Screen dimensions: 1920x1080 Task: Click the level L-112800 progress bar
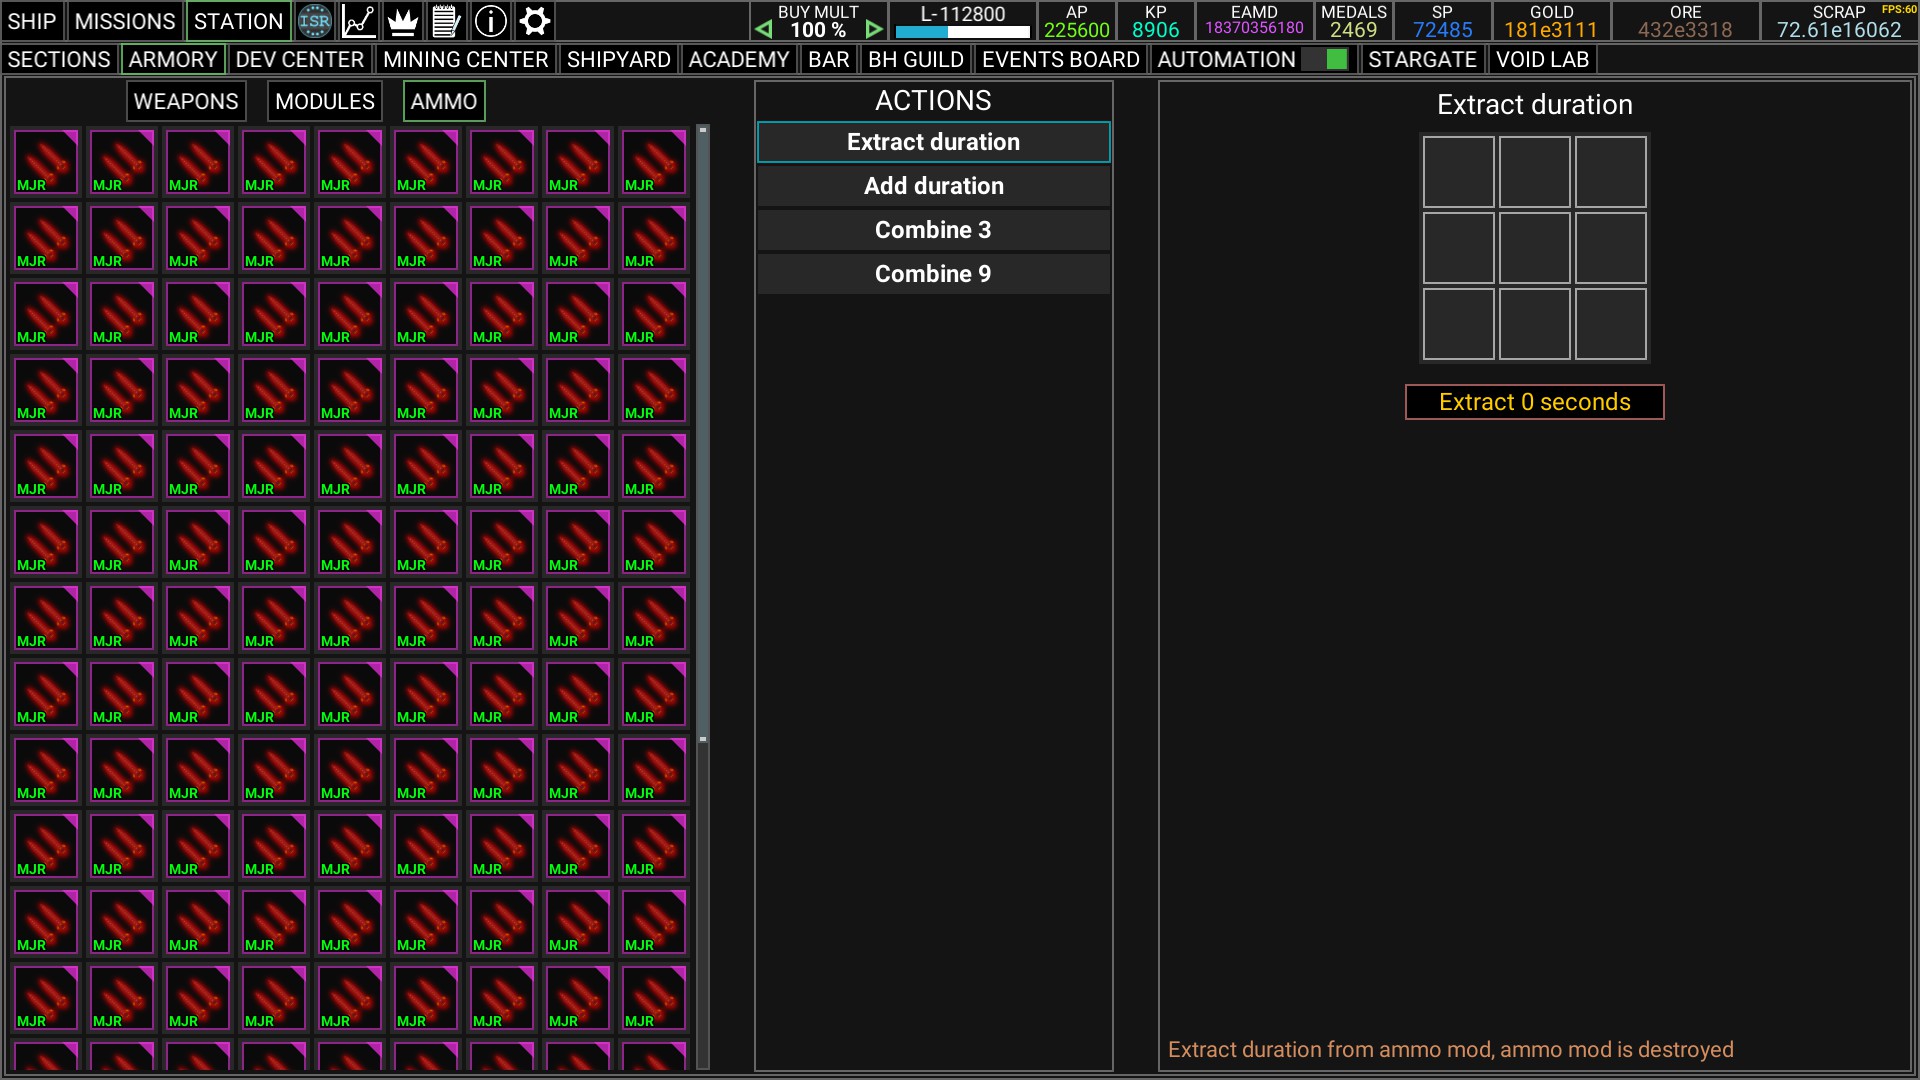962,32
